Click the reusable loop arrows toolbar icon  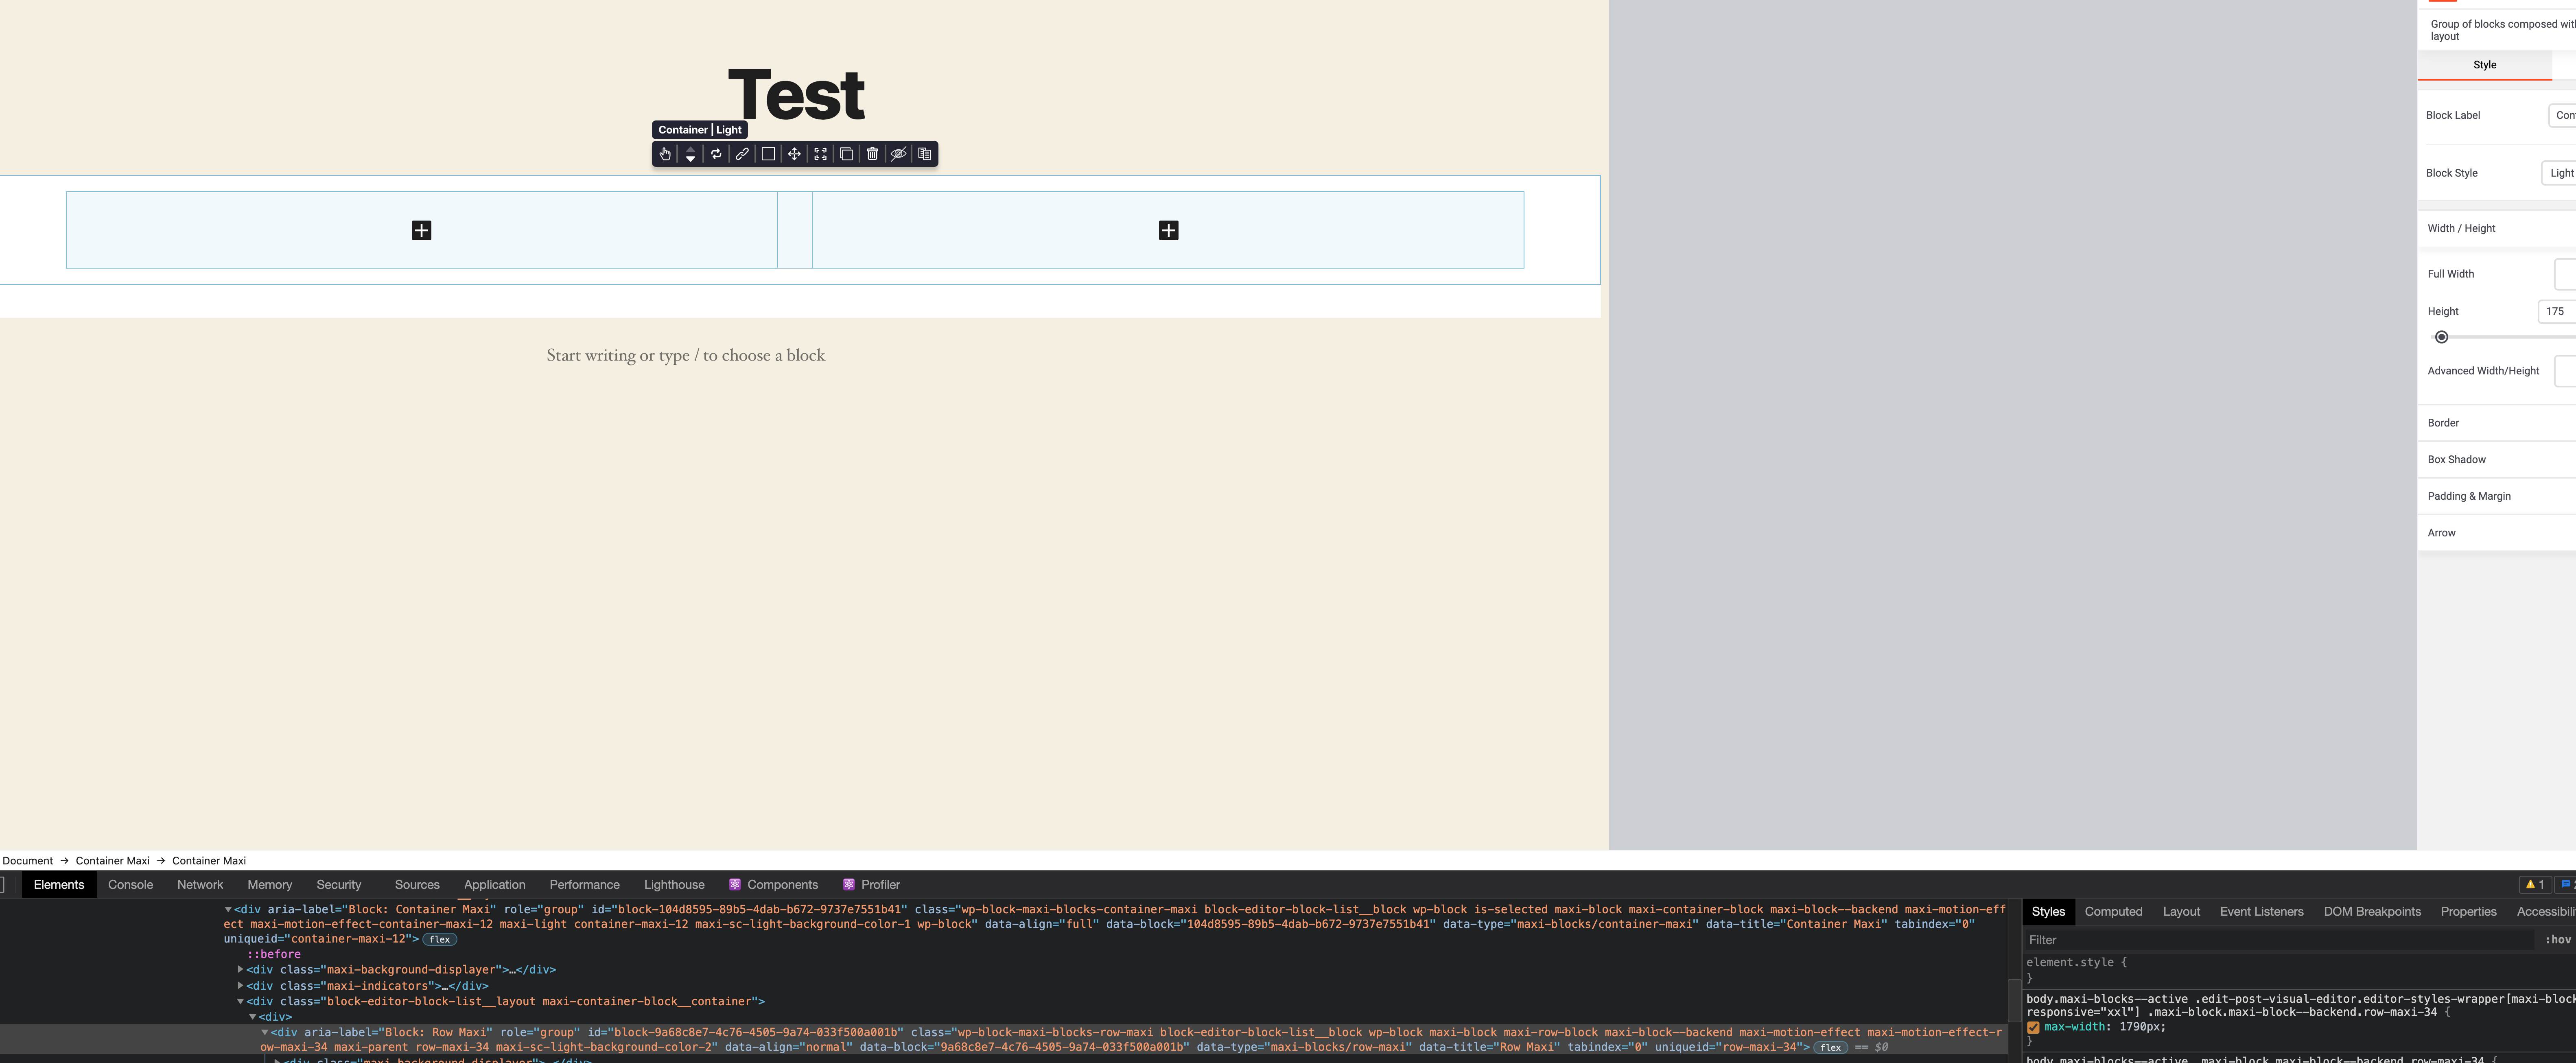point(716,154)
